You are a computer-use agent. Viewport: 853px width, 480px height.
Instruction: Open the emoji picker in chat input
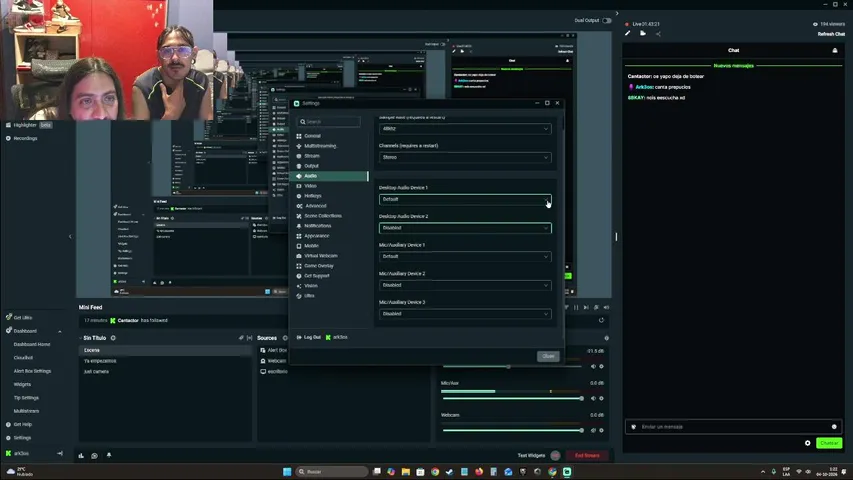834,427
